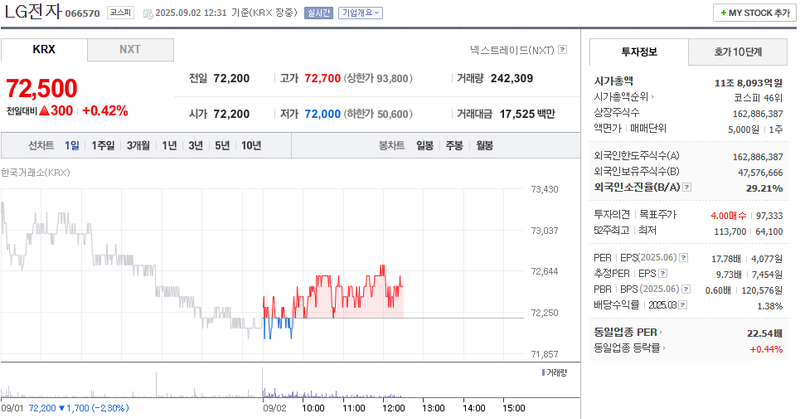The image size is (800, 419).
Task: Select the 1일 line chart period
Action: pos(72,145)
